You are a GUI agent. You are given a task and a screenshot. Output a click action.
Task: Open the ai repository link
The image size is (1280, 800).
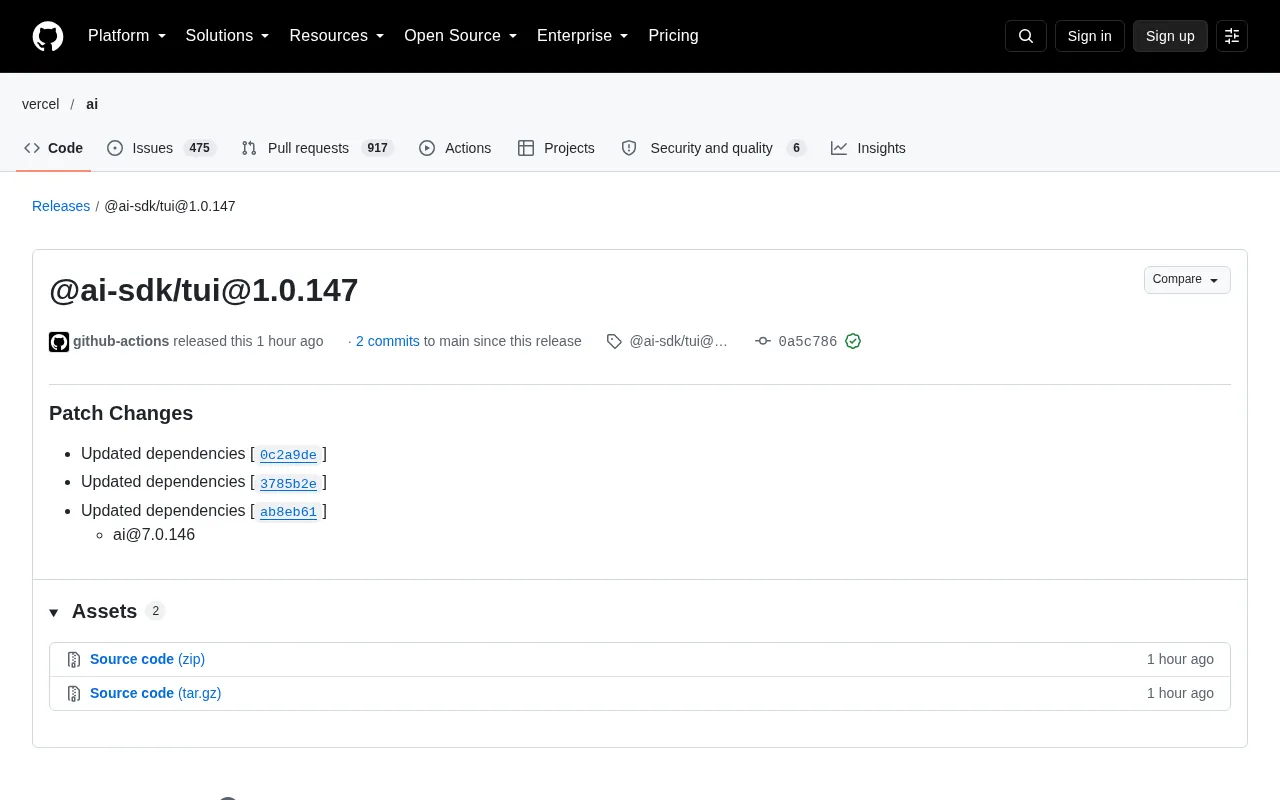pos(92,104)
